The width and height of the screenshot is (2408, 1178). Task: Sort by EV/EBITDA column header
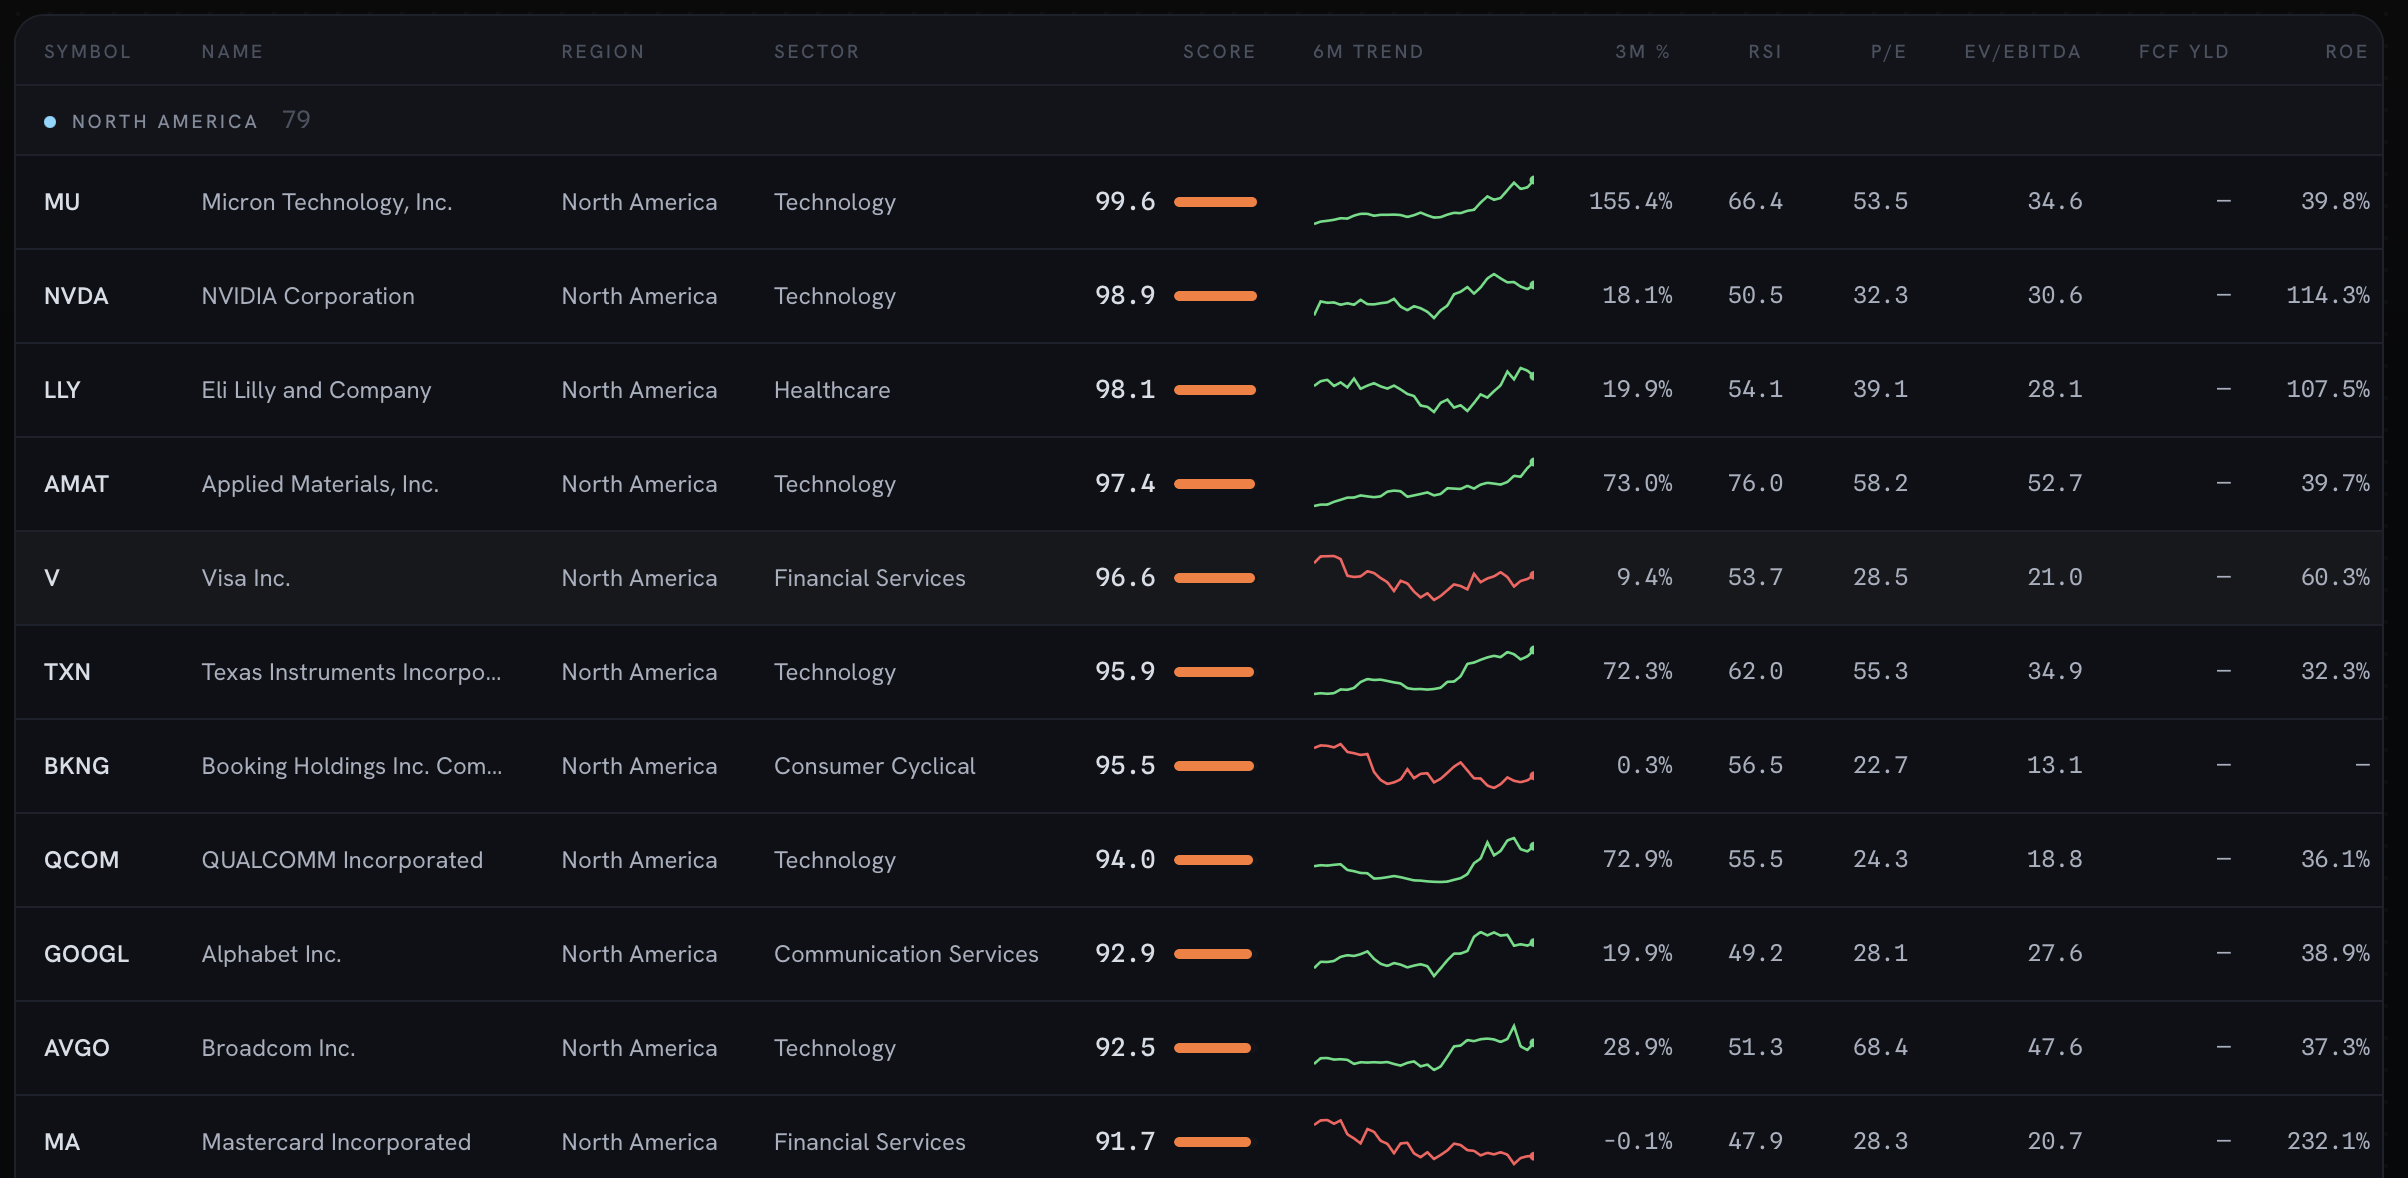pyautogui.click(x=2023, y=52)
